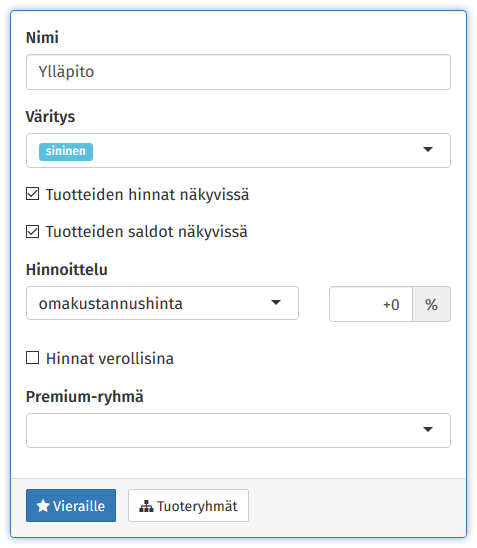Screen dimensions: 477x548
Task: Click the Hinnat verollisina label text
Action: [110, 359]
